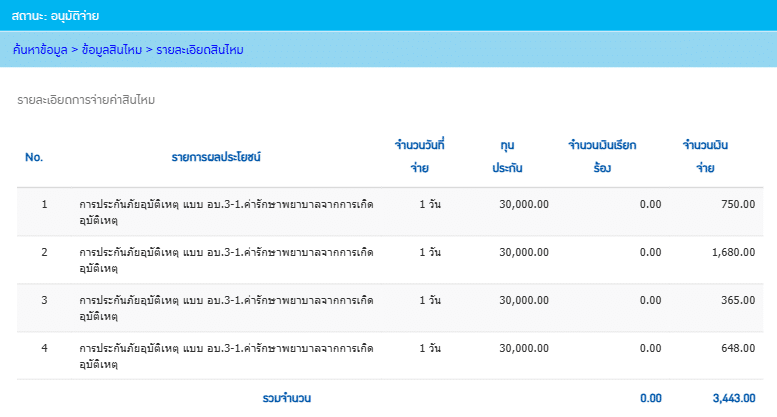Image resolution: width=777 pixels, height=417 pixels.
Task: Click the 30,000.00 sum insured in row 3
Action: click(x=524, y=300)
